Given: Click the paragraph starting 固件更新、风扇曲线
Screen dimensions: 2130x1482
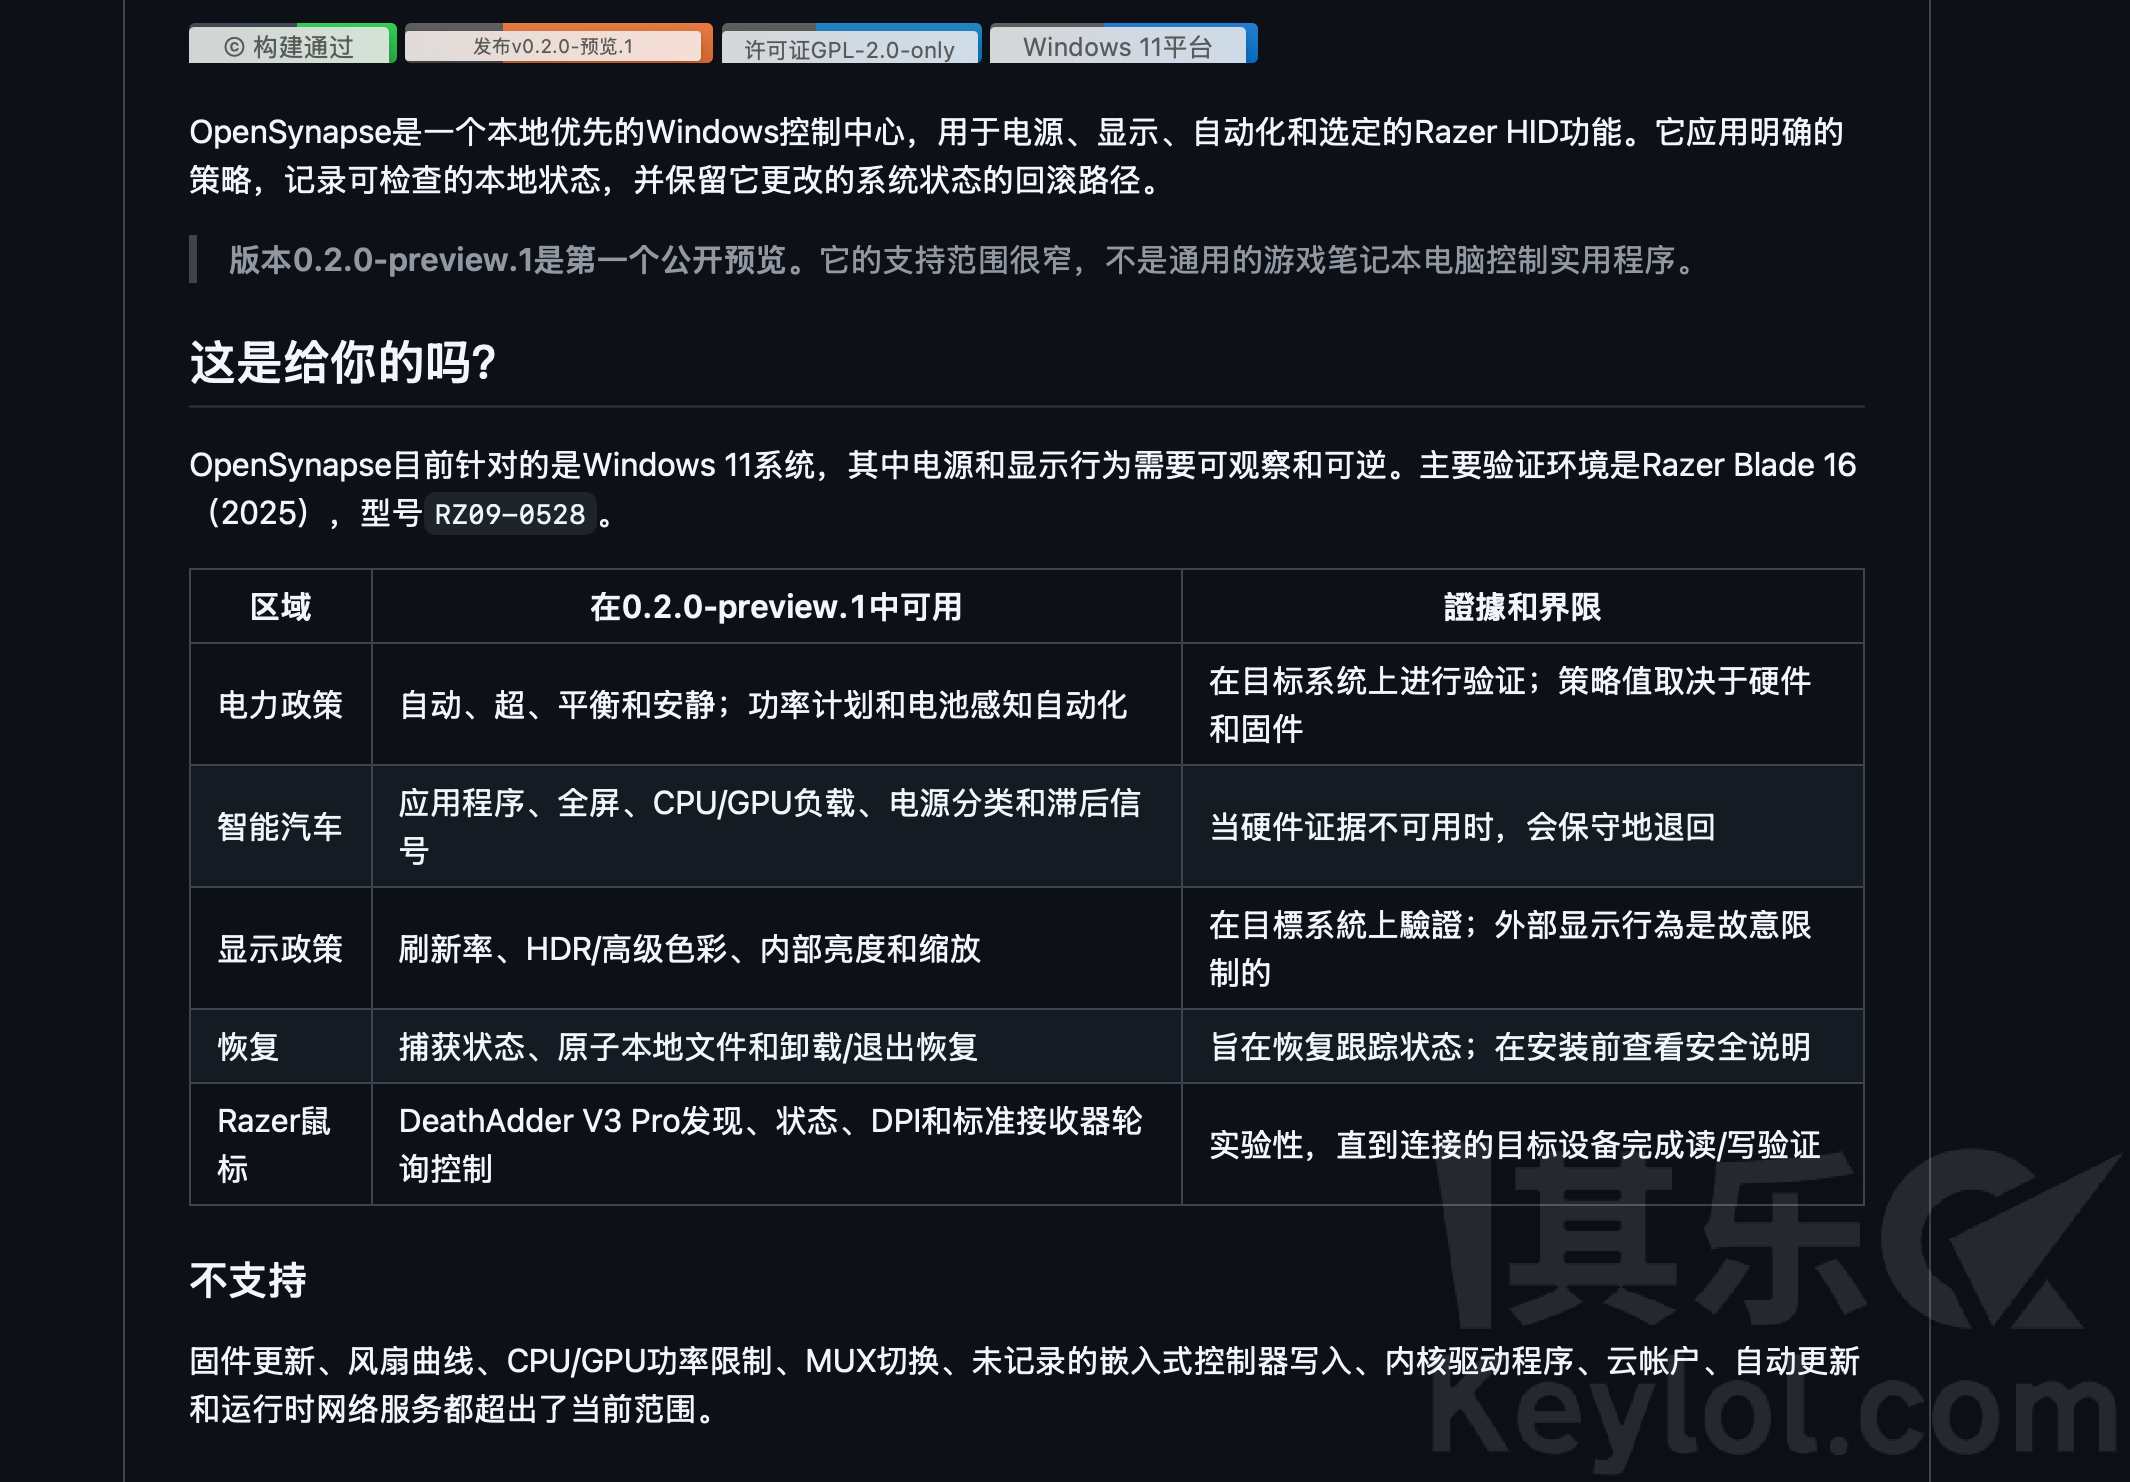Looking at the screenshot, I should point(1025,1385).
